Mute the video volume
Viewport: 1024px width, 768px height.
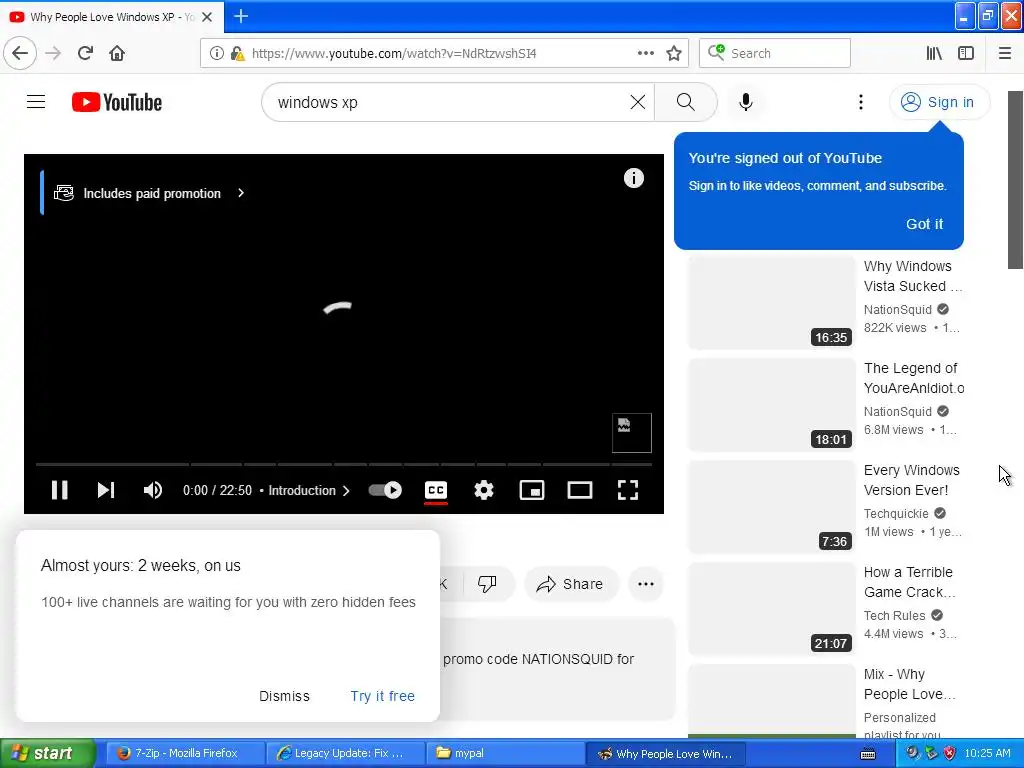coord(153,490)
